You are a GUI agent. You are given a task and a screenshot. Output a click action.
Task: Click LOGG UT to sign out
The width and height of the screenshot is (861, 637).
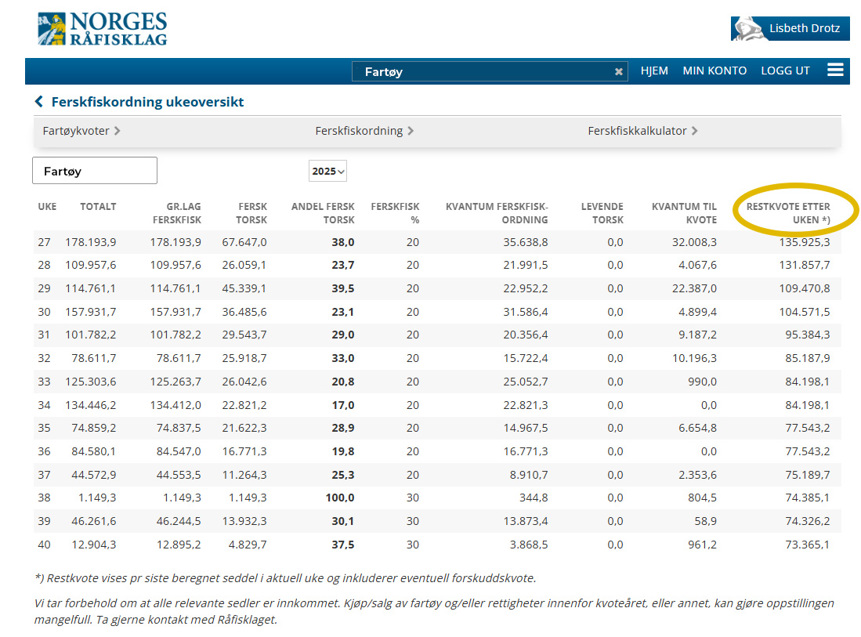(x=785, y=71)
